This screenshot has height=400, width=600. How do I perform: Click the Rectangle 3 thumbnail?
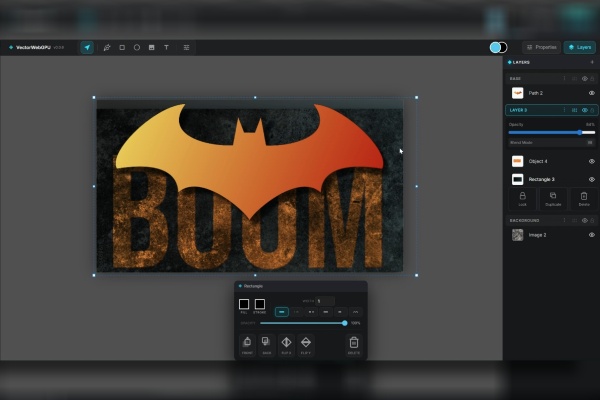pos(518,179)
